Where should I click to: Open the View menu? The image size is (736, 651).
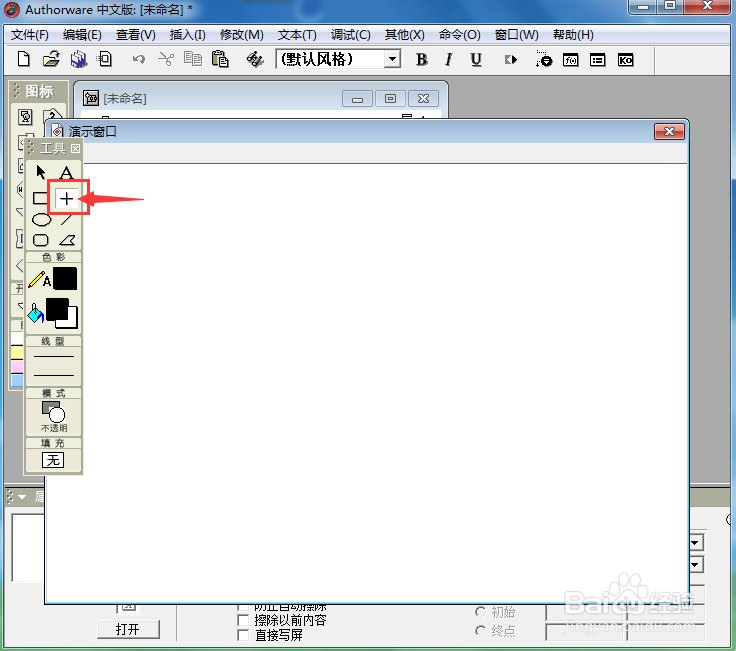(x=136, y=35)
